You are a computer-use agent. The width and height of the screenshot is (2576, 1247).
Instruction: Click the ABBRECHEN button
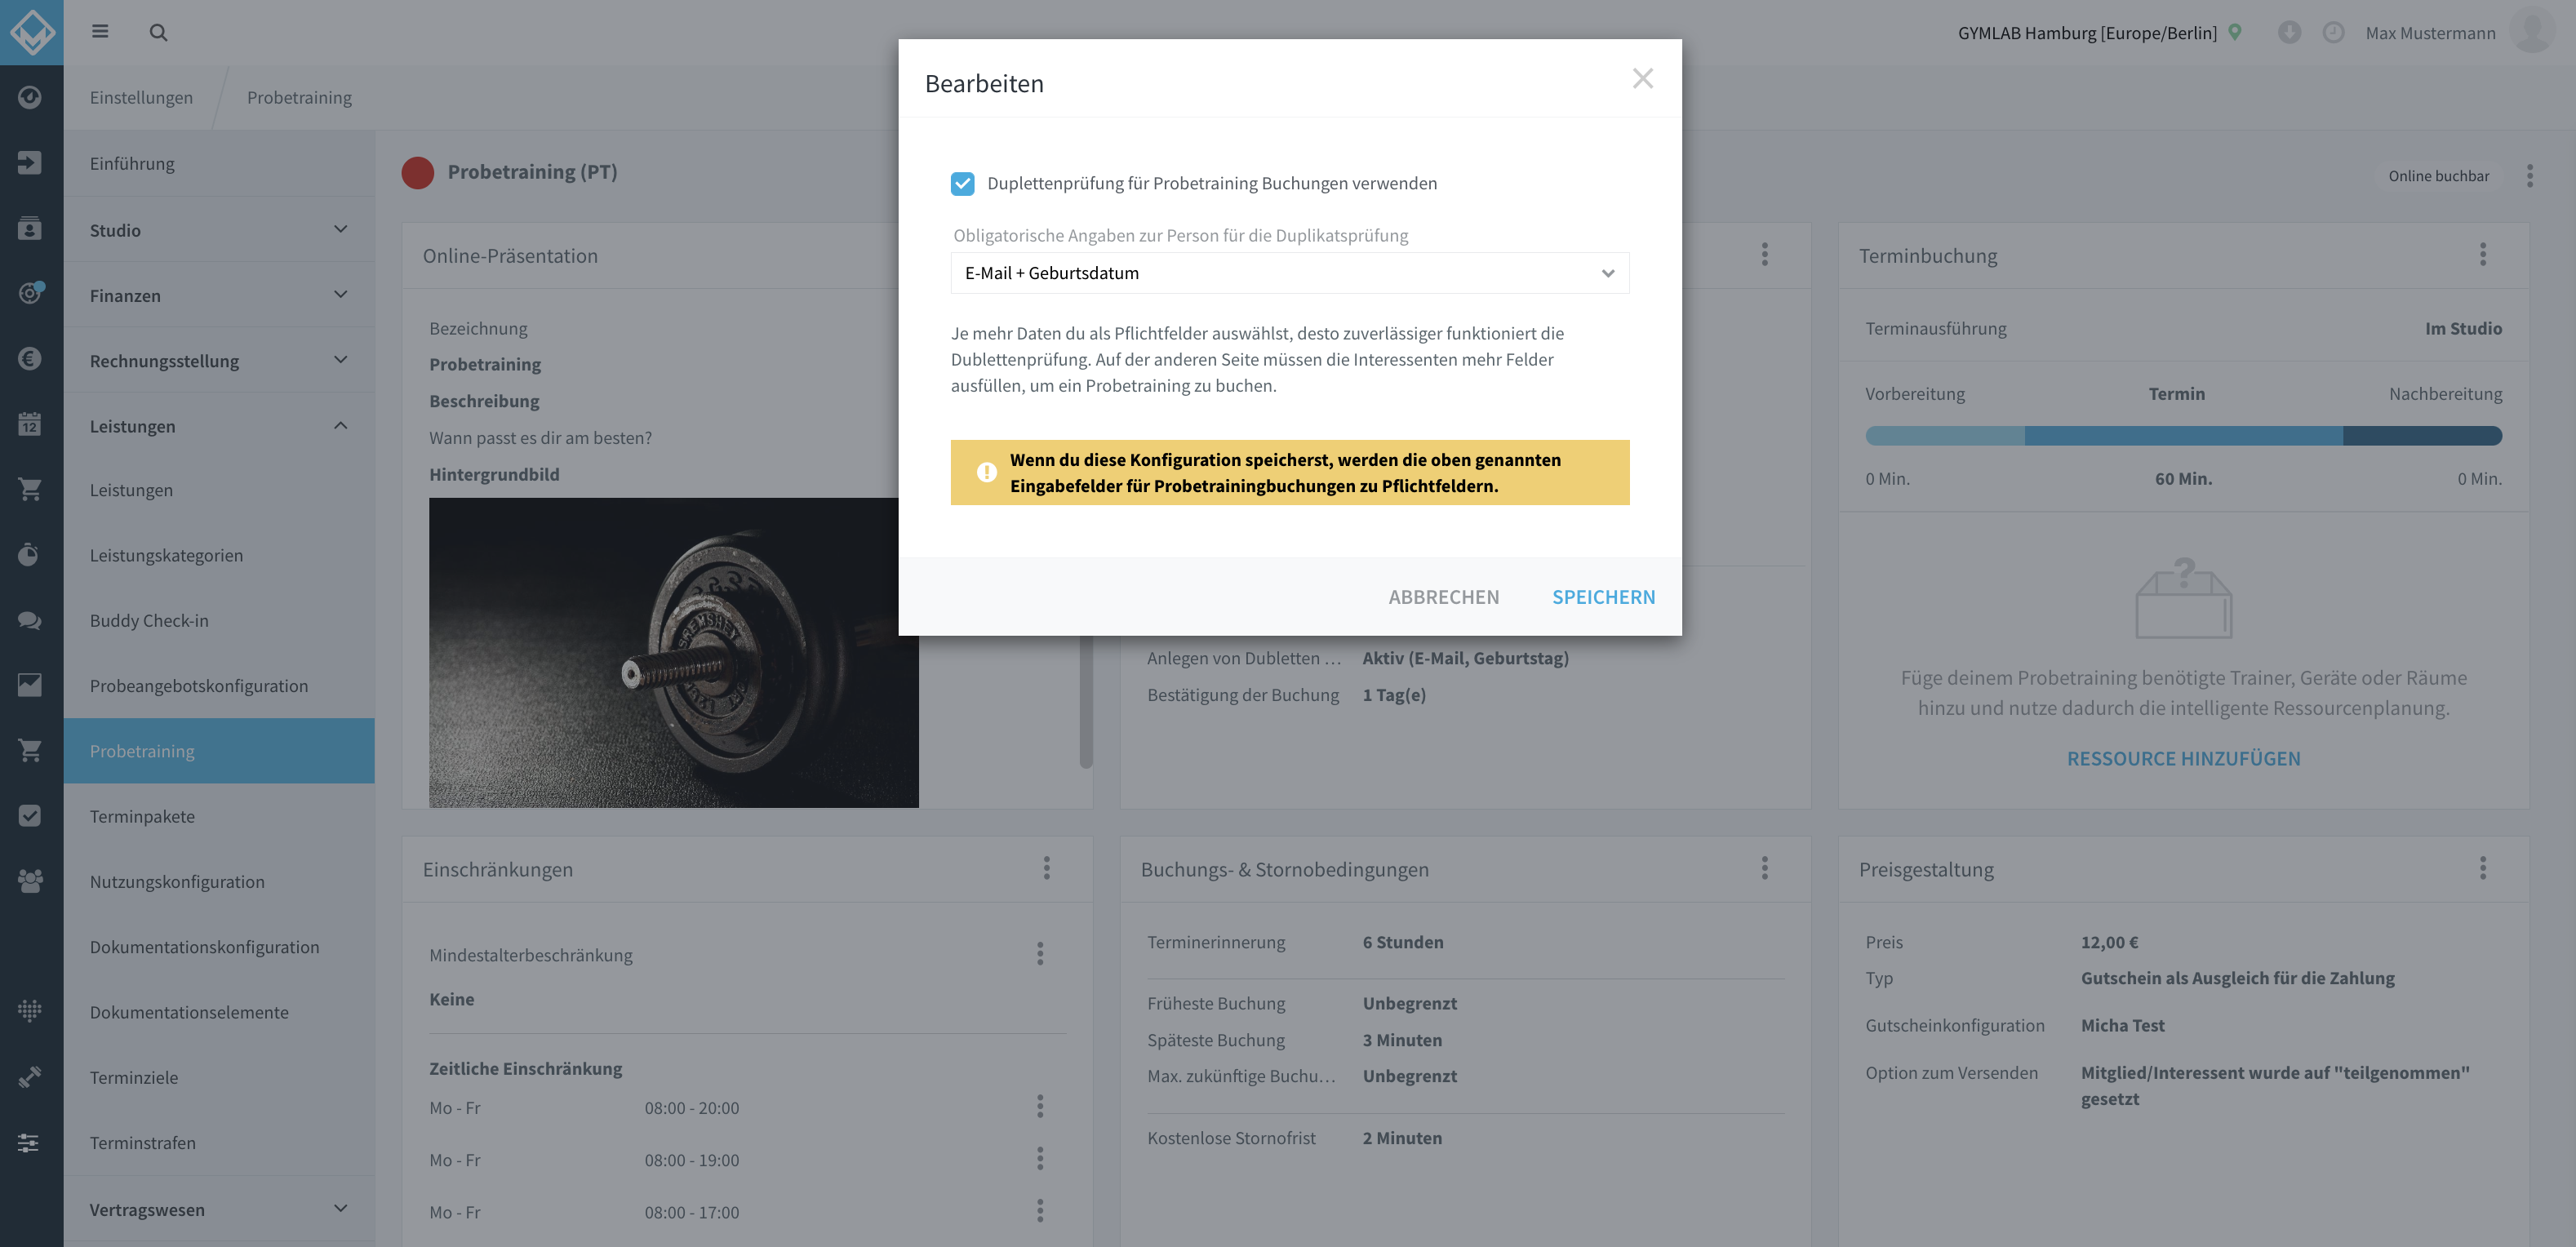1443,597
